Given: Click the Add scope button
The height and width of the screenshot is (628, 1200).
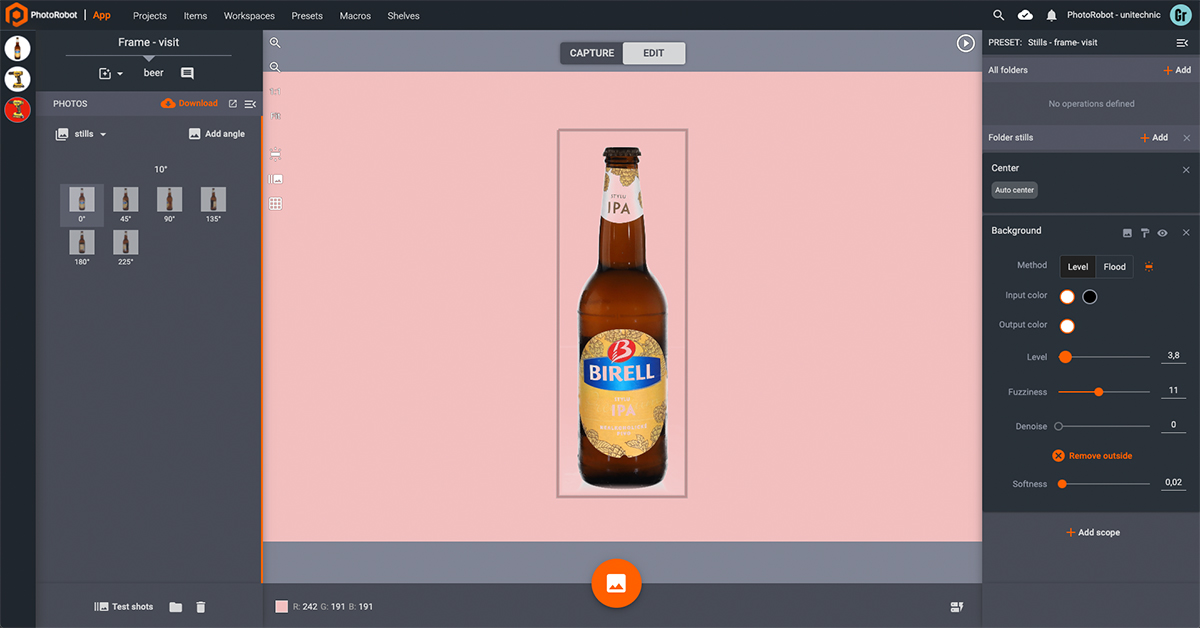Looking at the screenshot, I should 1092,533.
